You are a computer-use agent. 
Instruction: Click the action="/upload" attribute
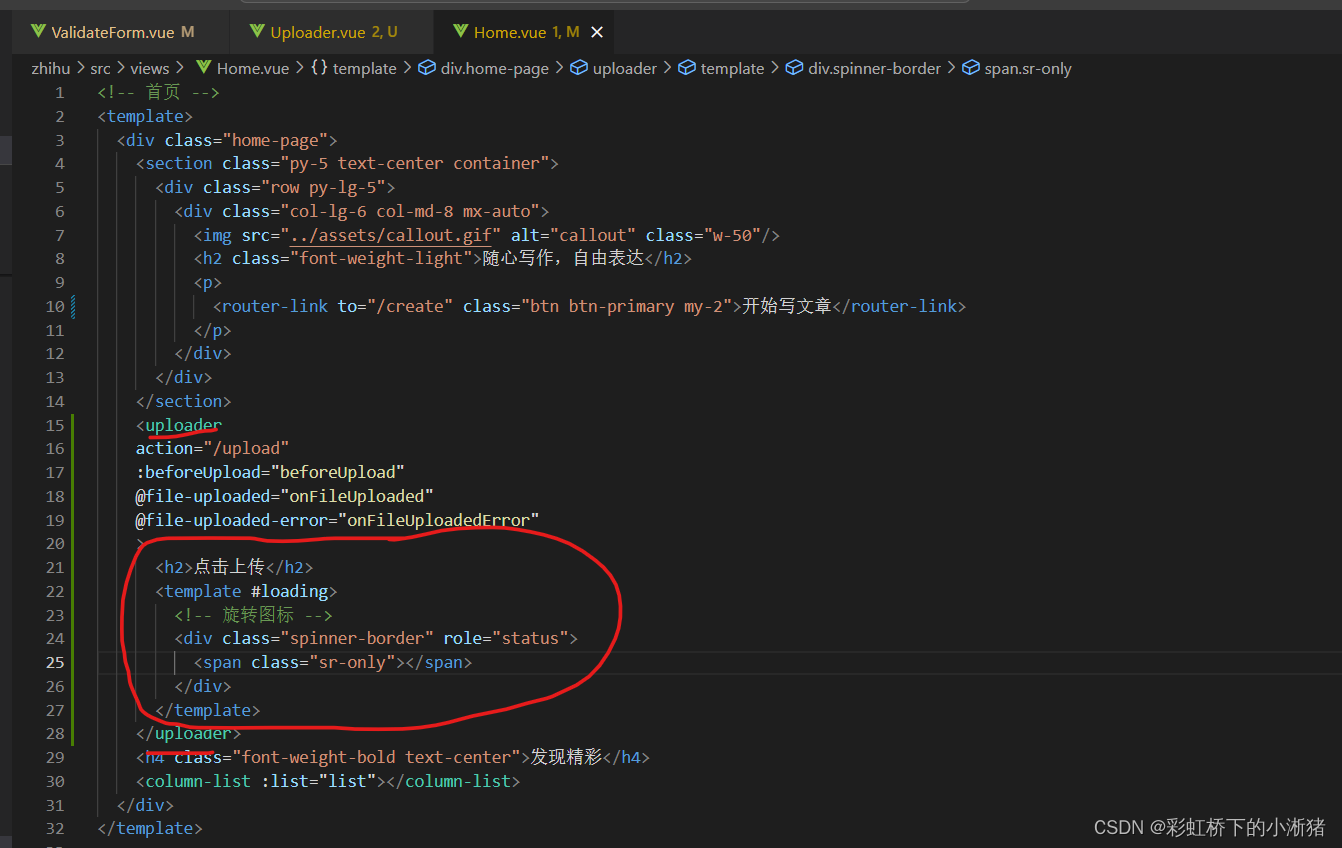point(213,448)
